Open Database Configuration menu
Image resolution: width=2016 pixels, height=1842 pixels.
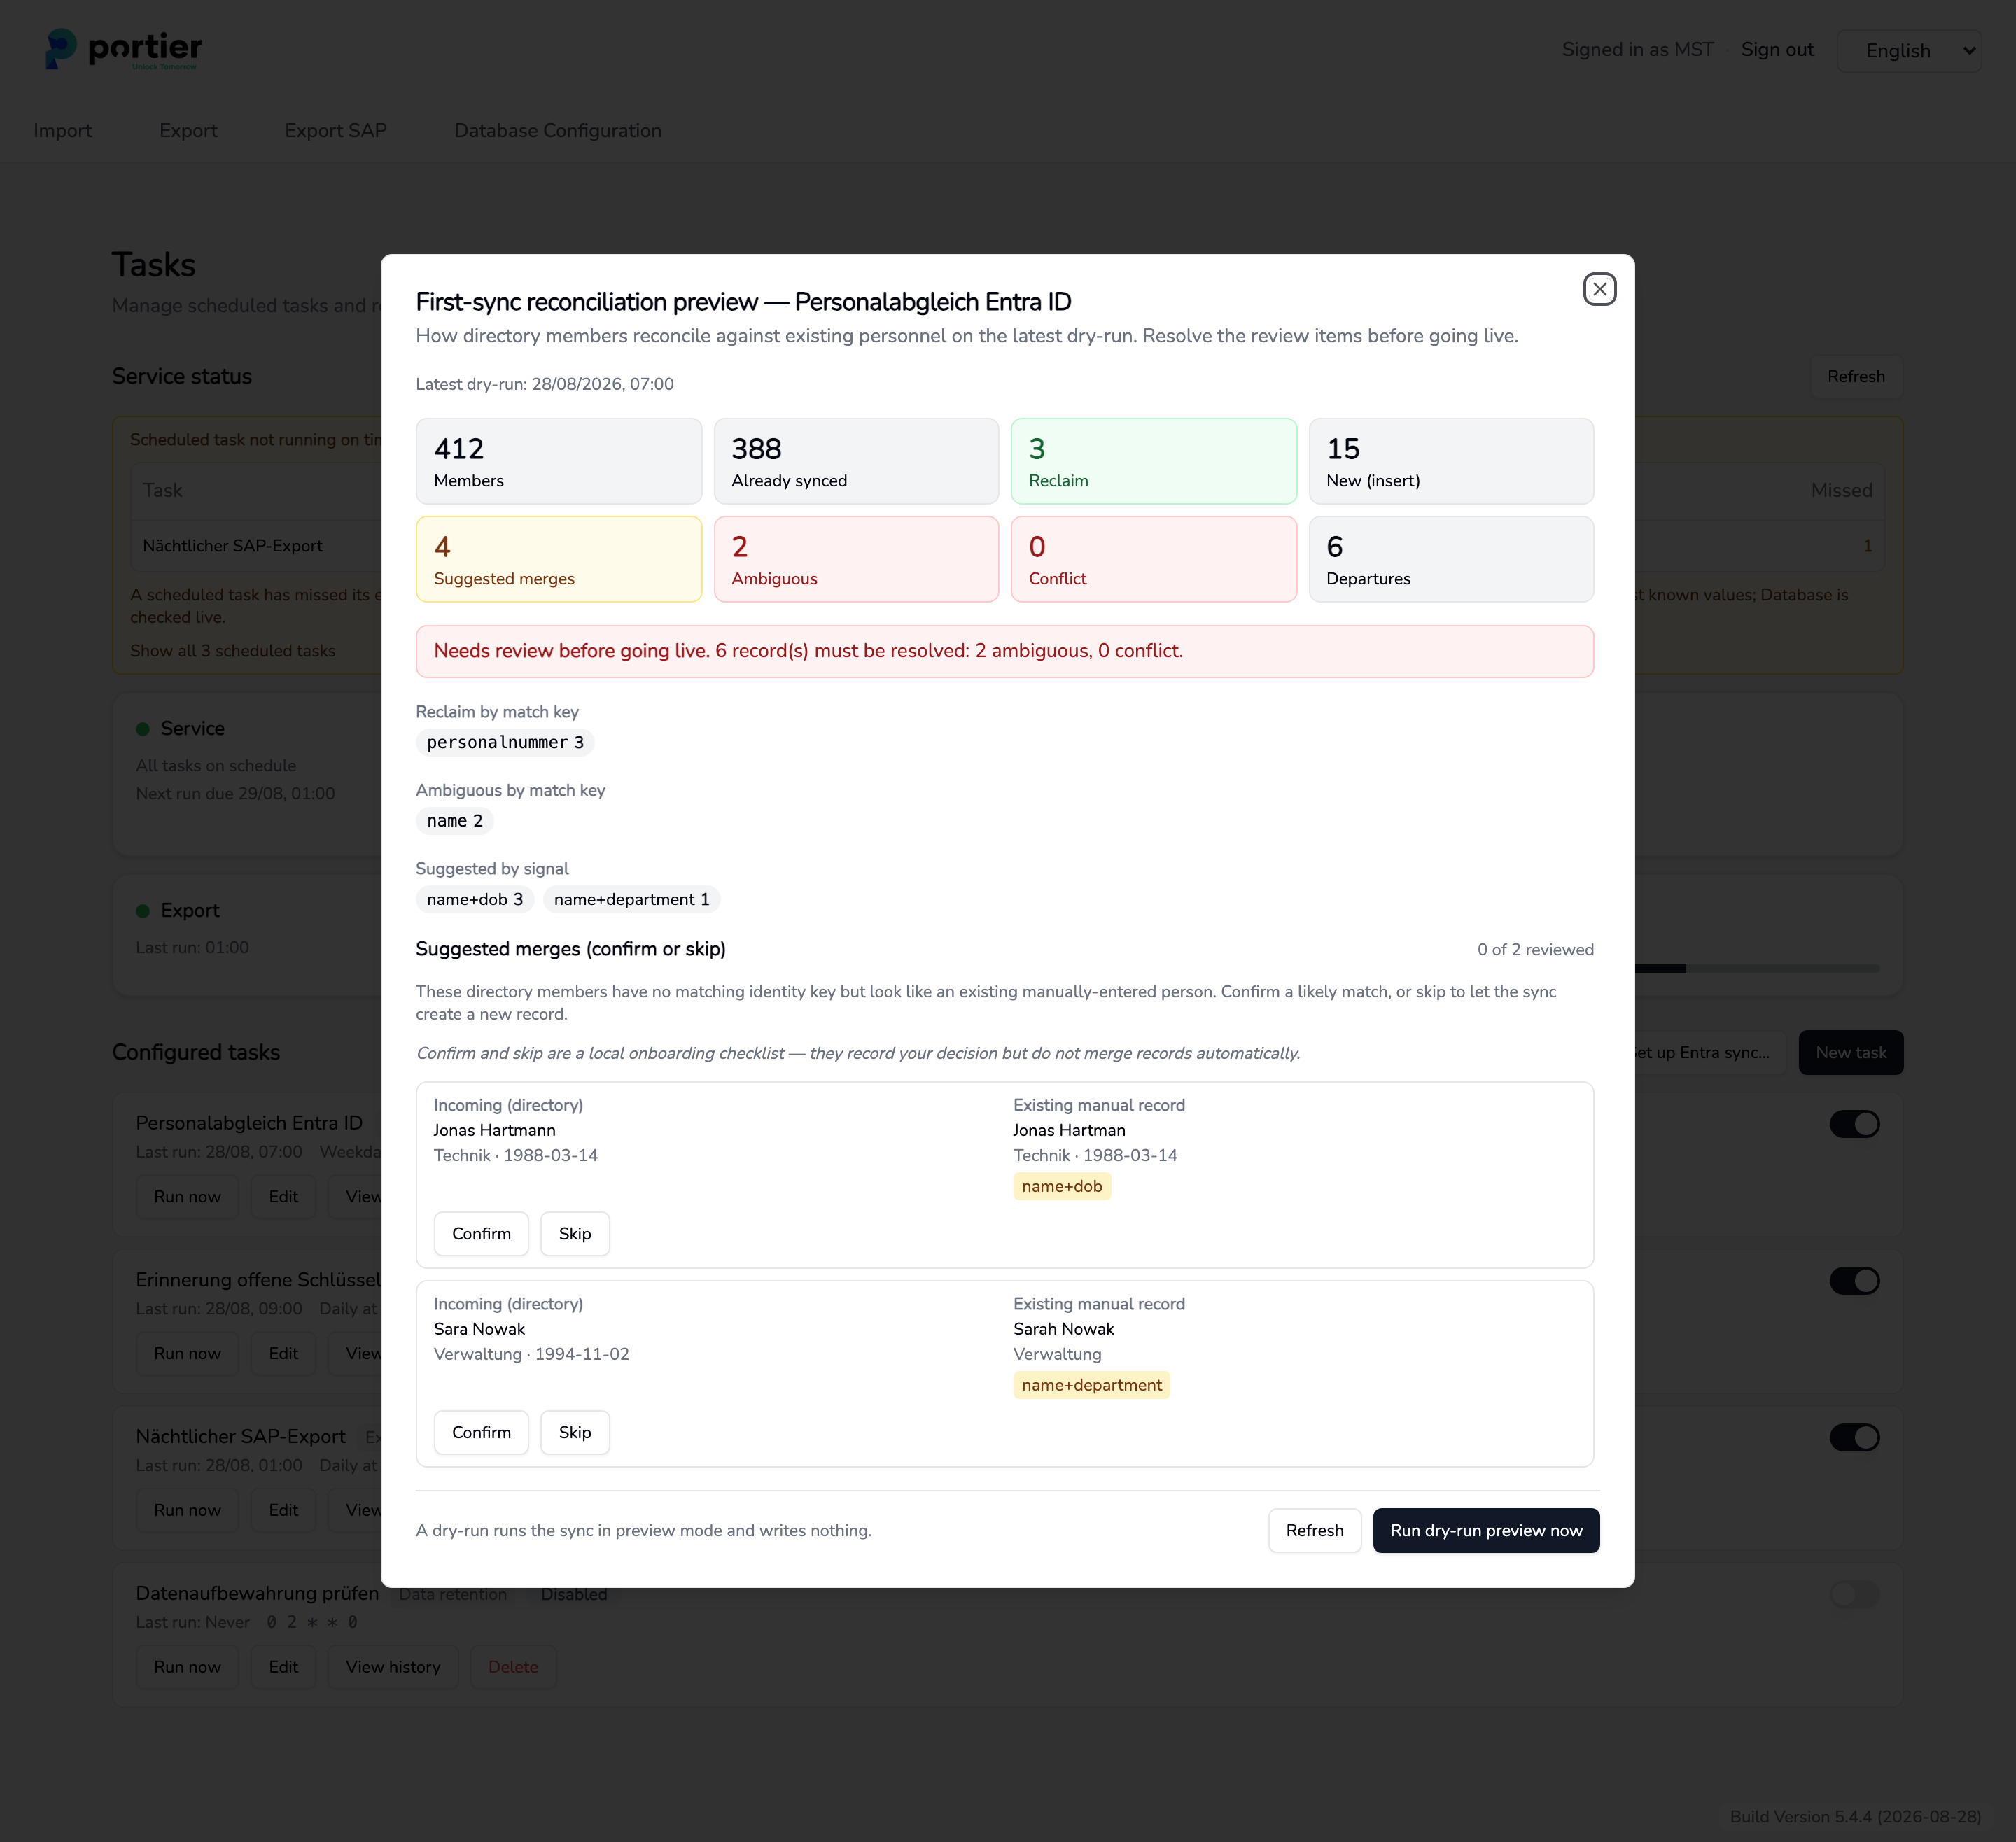[x=557, y=130]
